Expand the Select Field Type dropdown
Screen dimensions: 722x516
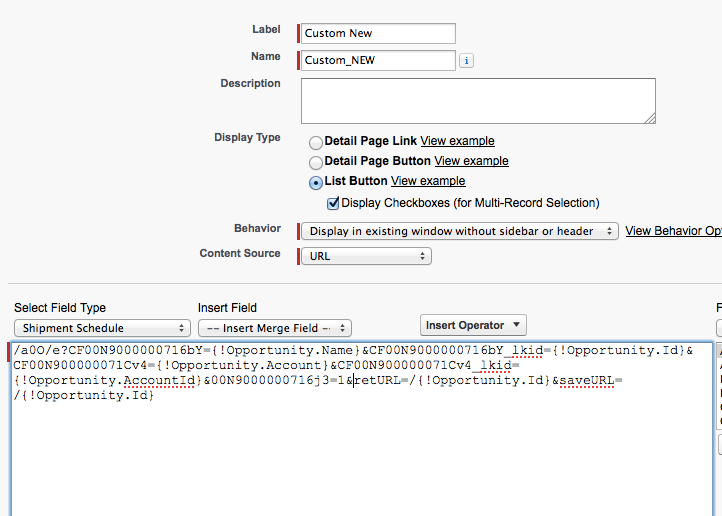point(102,328)
